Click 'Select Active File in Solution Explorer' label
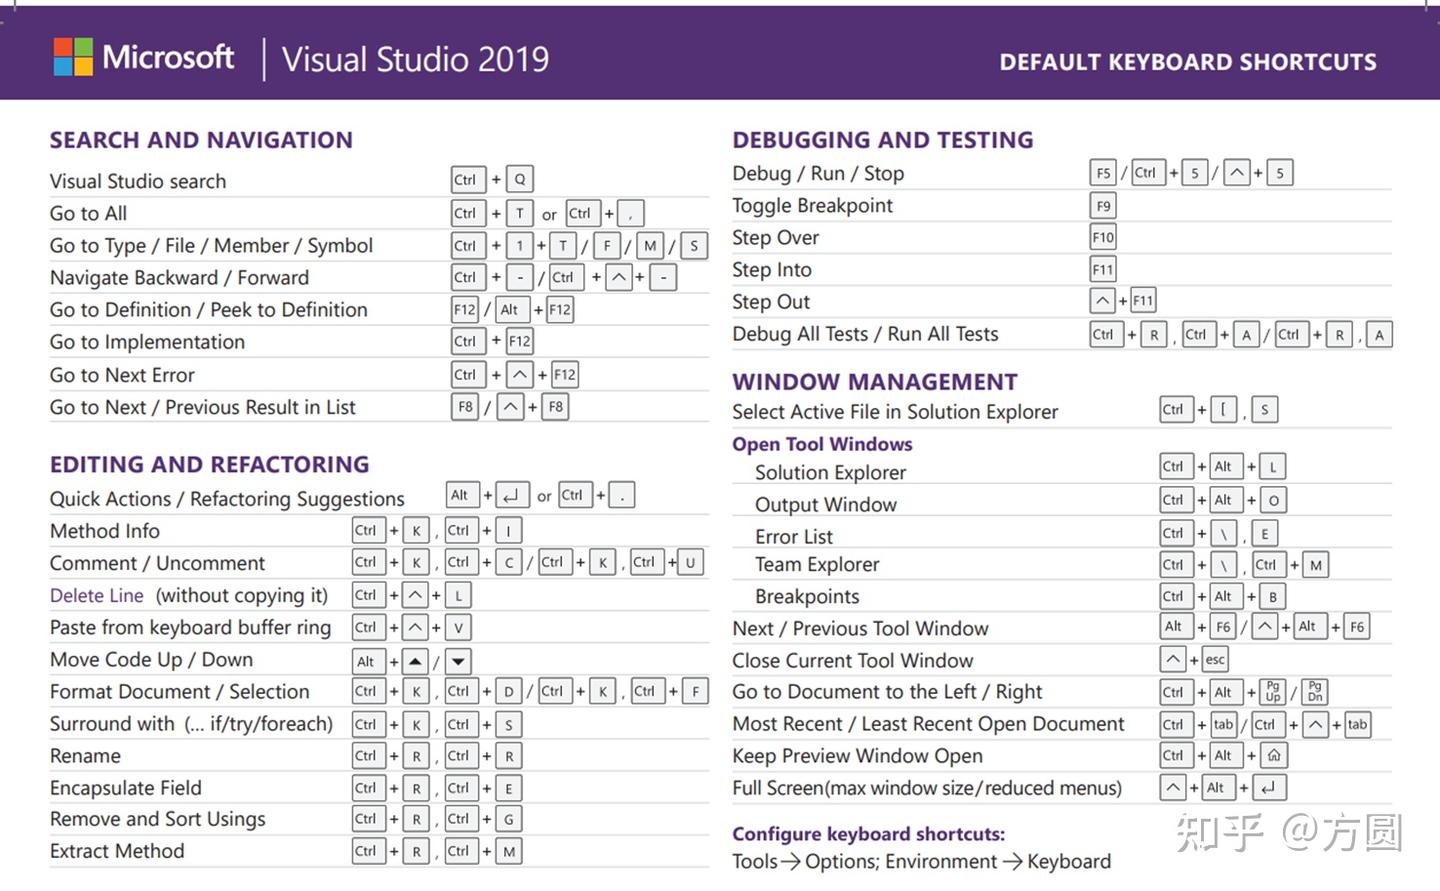 895,412
